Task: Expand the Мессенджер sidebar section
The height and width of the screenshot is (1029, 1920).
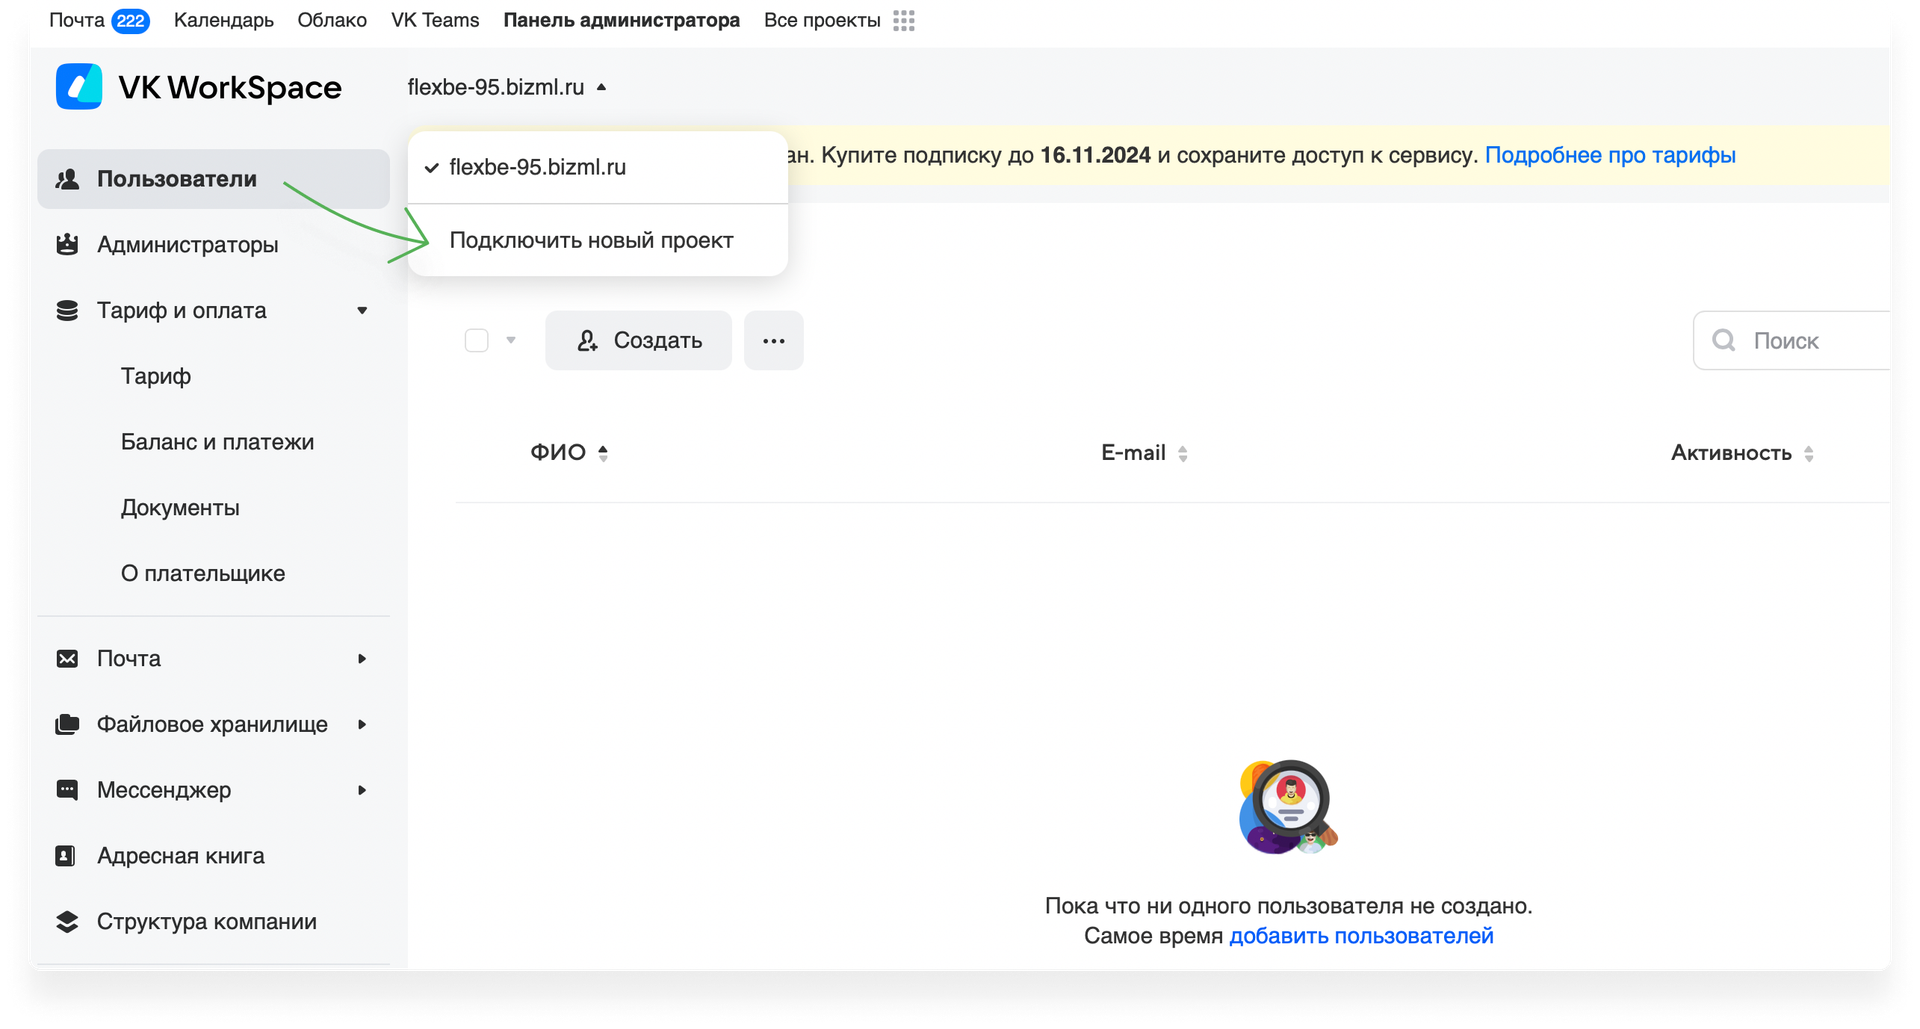Action: pos(361,790)
